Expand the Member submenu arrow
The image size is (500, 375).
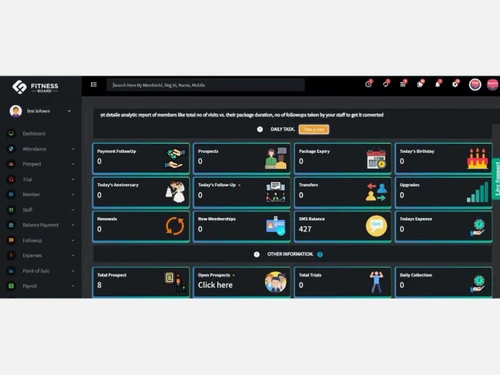coord(73,194)
